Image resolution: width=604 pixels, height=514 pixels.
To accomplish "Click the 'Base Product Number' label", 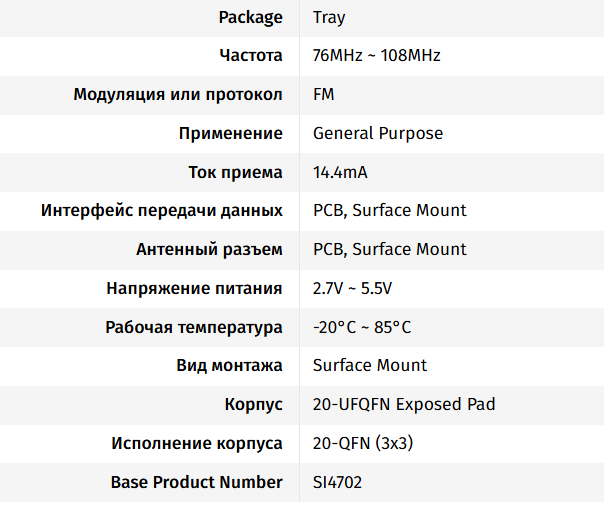I will coord(197,482).
